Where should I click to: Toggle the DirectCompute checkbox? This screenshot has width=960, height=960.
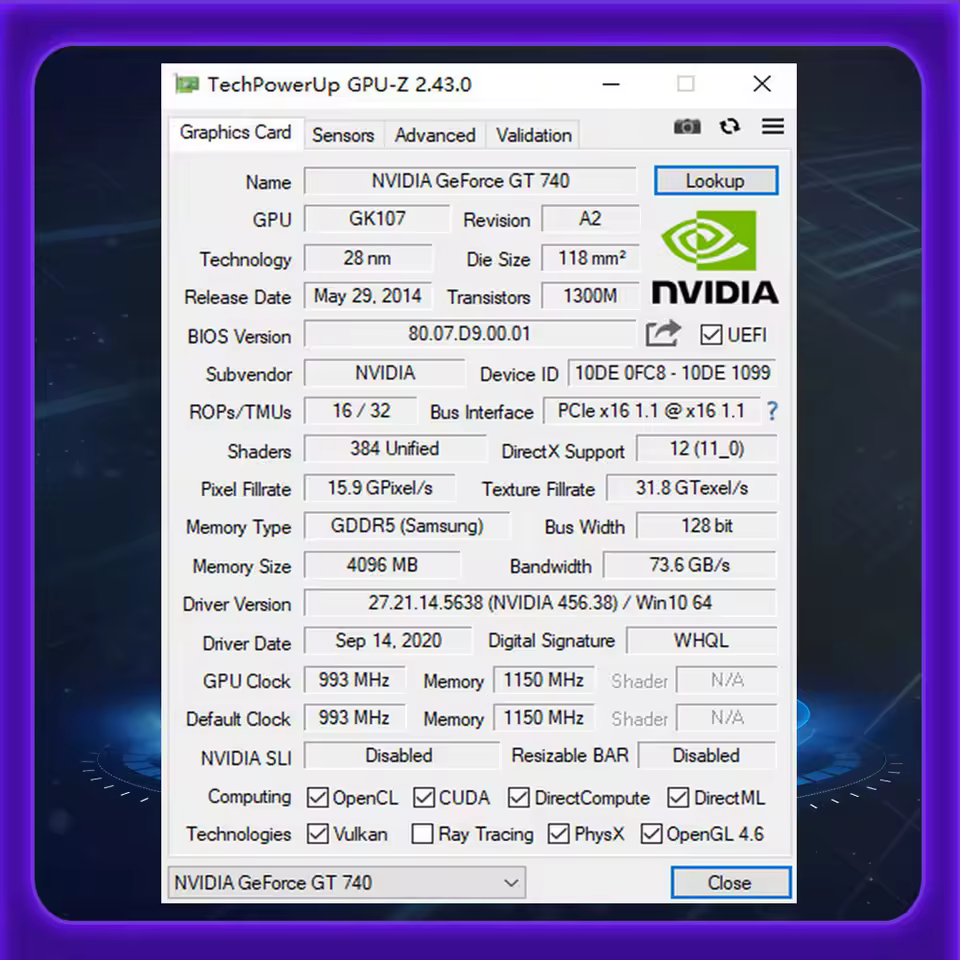pyautogui.click(x=519, y=798)
